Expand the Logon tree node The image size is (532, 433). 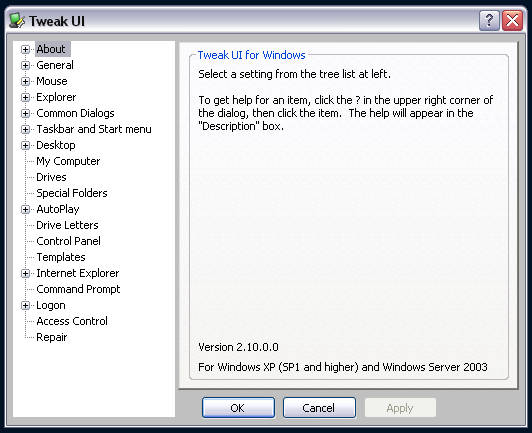click(x=25, y=305)
